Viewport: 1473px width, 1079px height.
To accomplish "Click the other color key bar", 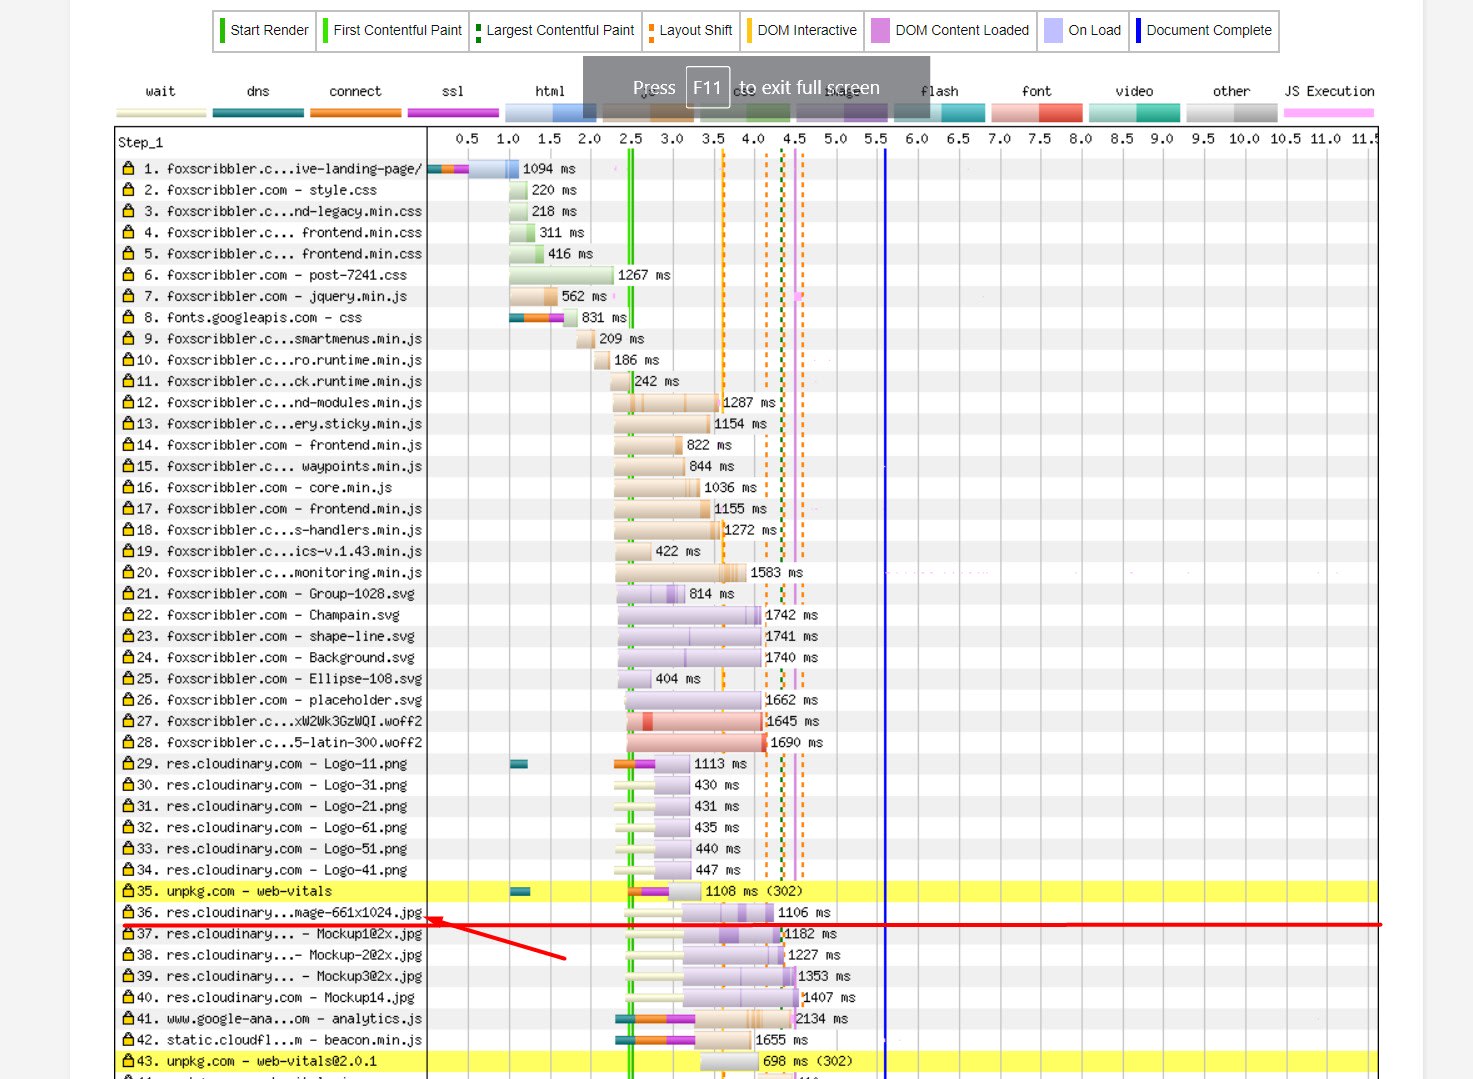I will (1232, 113).
